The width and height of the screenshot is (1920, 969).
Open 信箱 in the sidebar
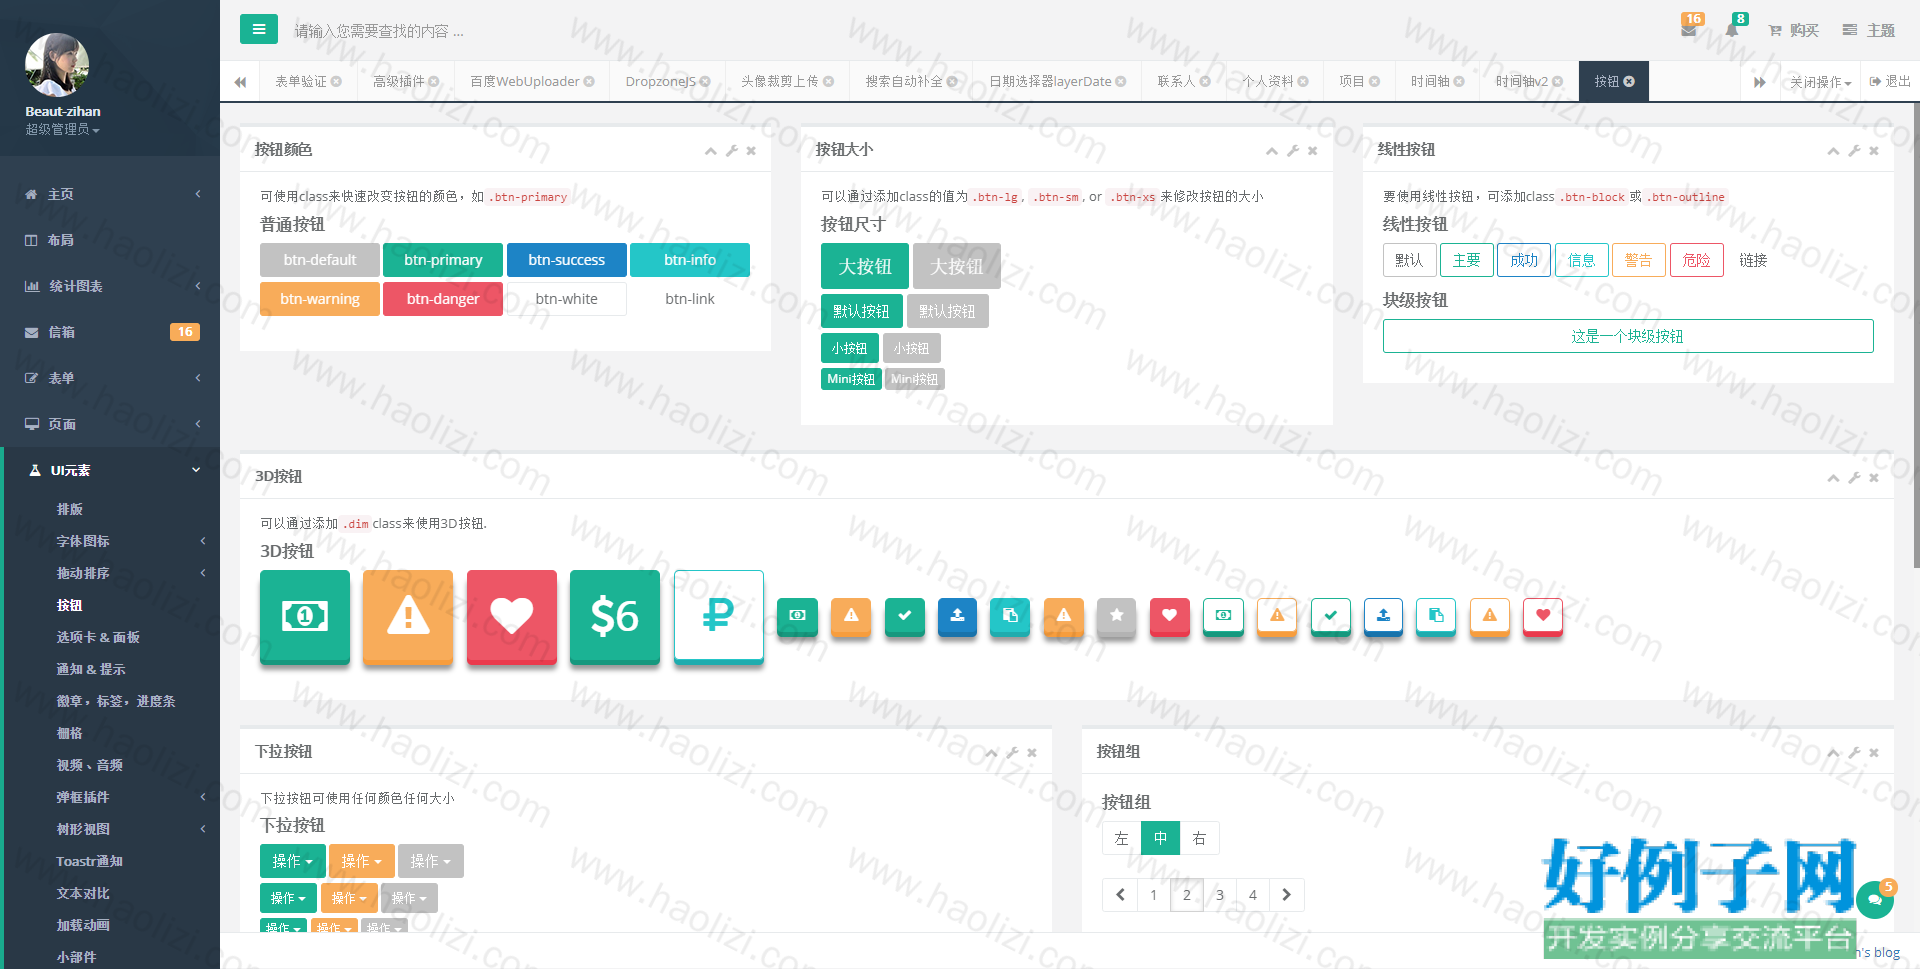click(110, 332)
